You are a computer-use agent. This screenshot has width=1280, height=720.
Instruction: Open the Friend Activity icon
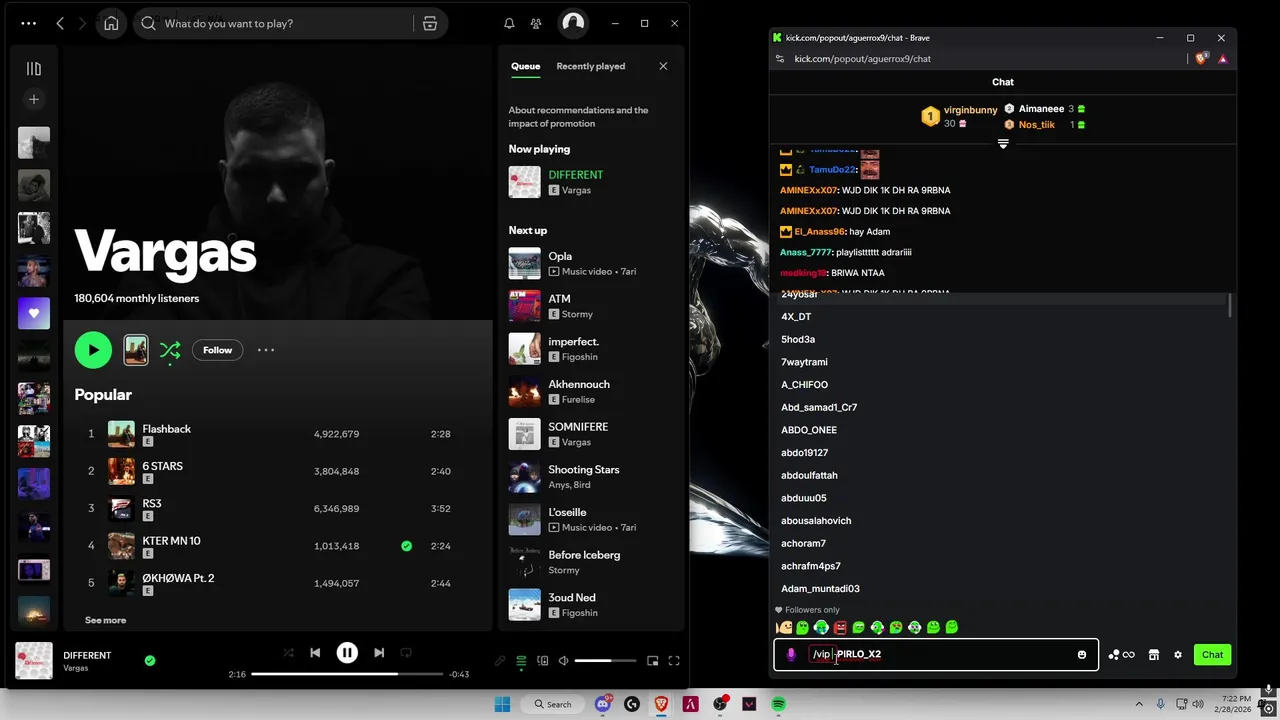coord(537,23)
